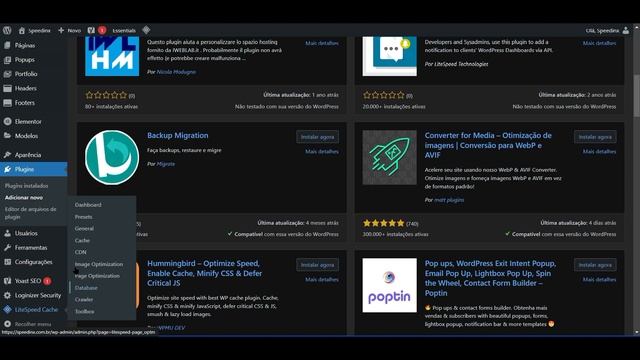Open the Novo new content menu
Viewport: 640px width, 360px height.
point(70,30)
